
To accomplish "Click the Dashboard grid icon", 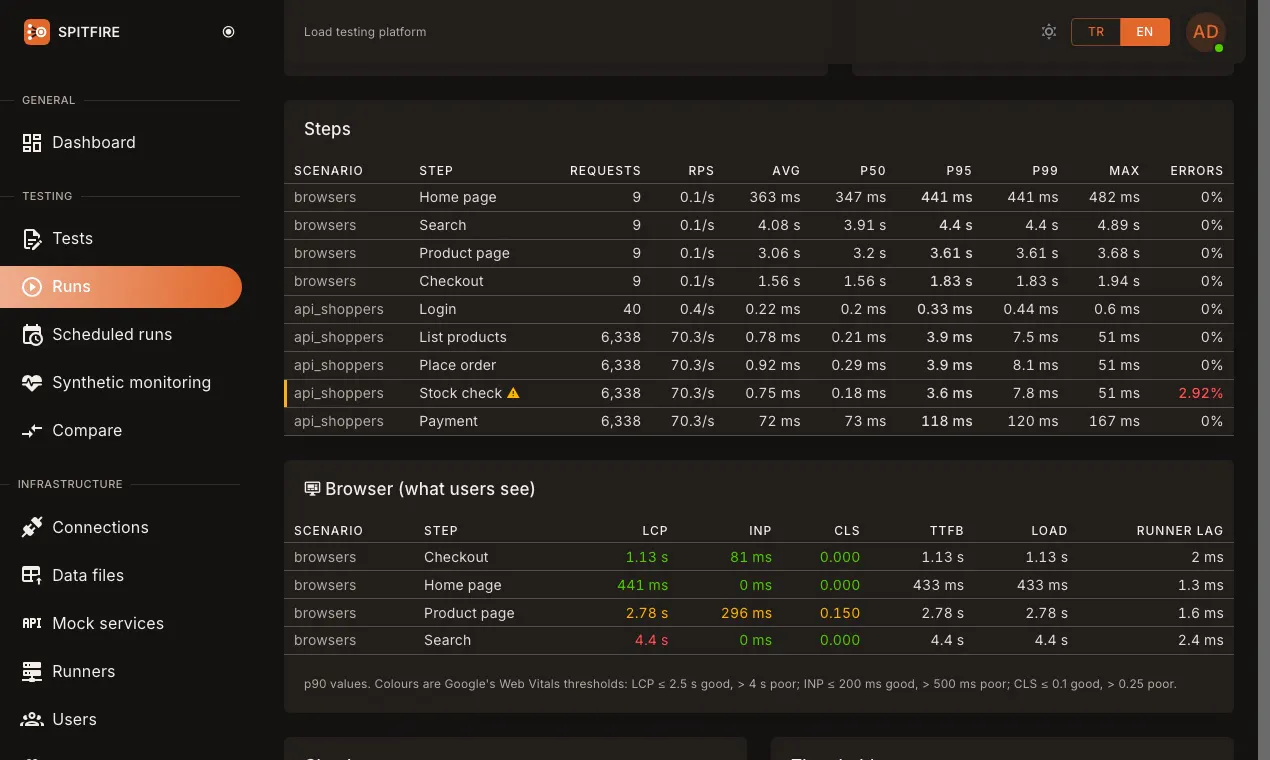I will click(32, 142).
